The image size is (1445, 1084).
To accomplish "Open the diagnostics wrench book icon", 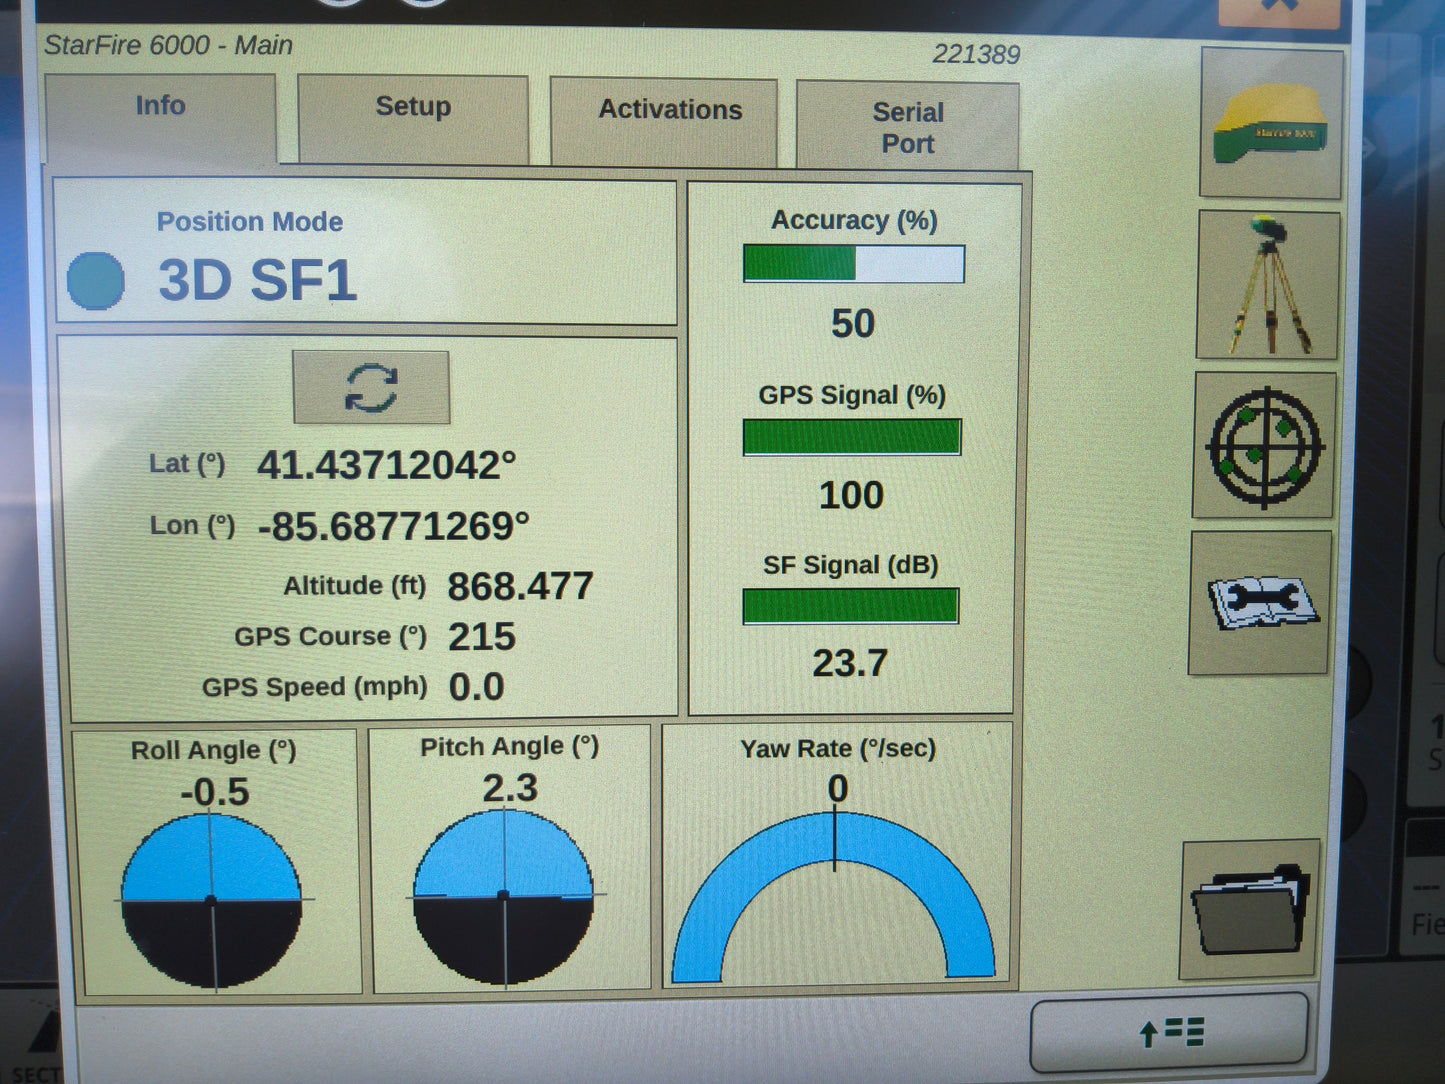I will (1260, 603).
